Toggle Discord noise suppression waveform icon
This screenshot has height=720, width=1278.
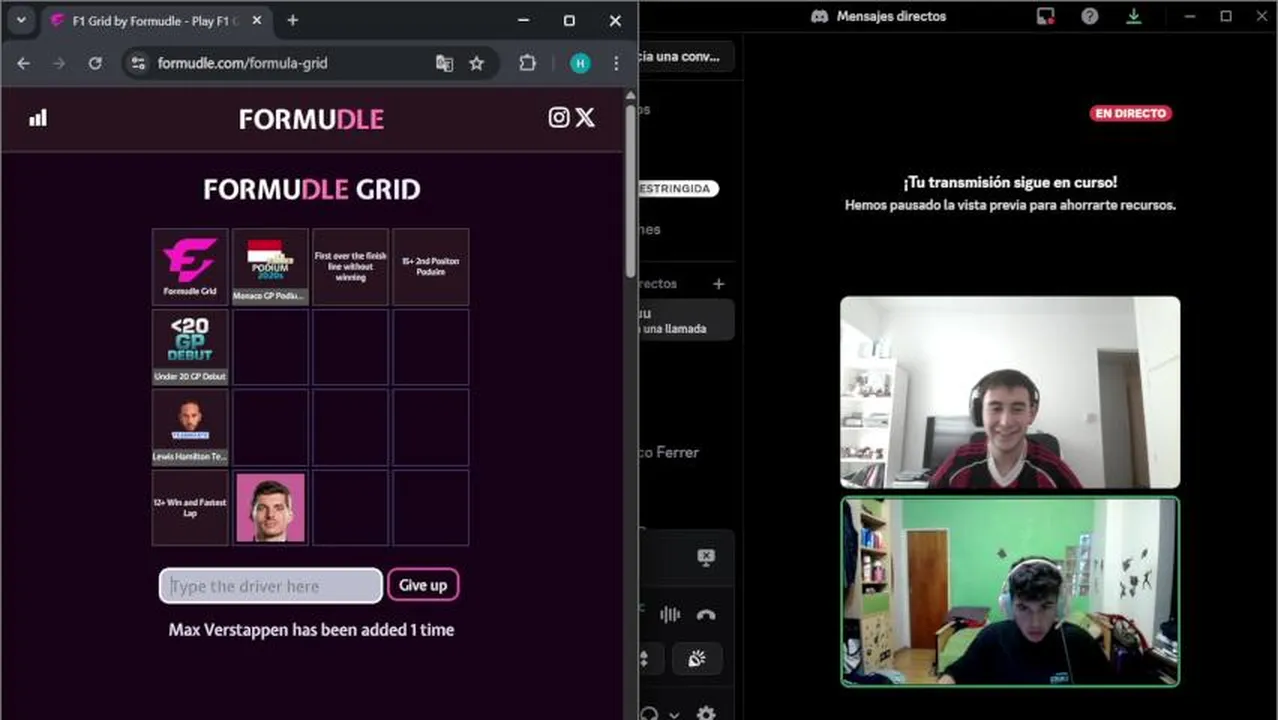[670, 615]
